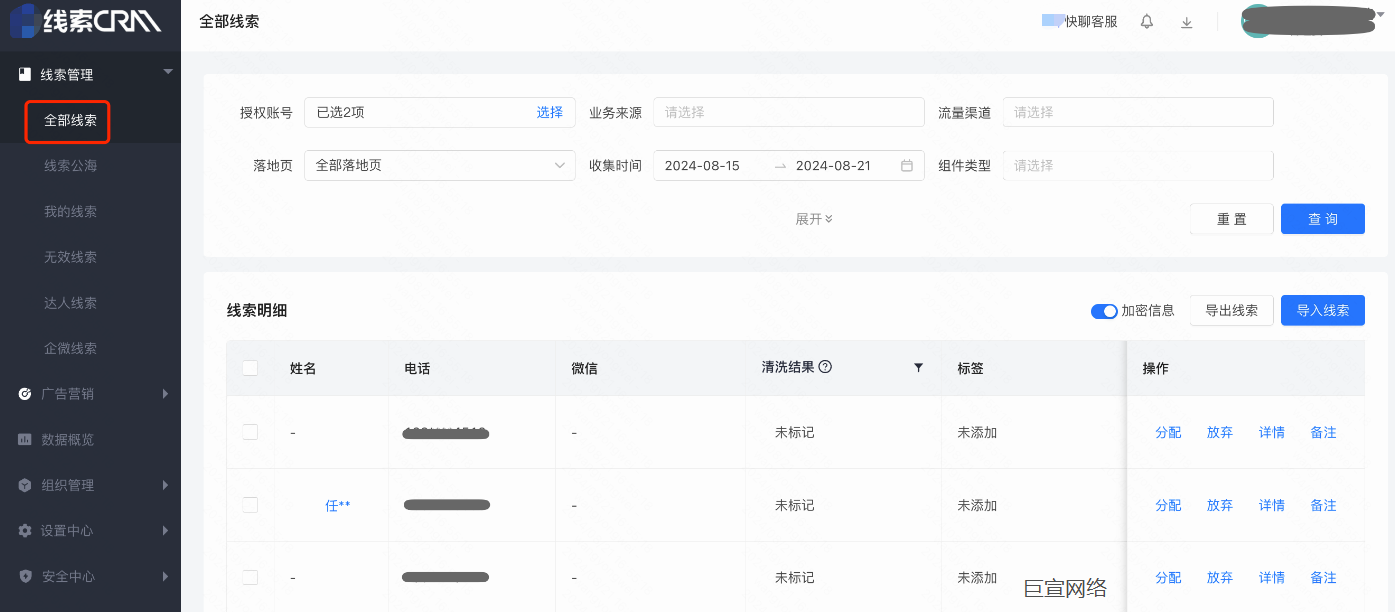Open 线索公海 in the sidebar

click(70, 166)
